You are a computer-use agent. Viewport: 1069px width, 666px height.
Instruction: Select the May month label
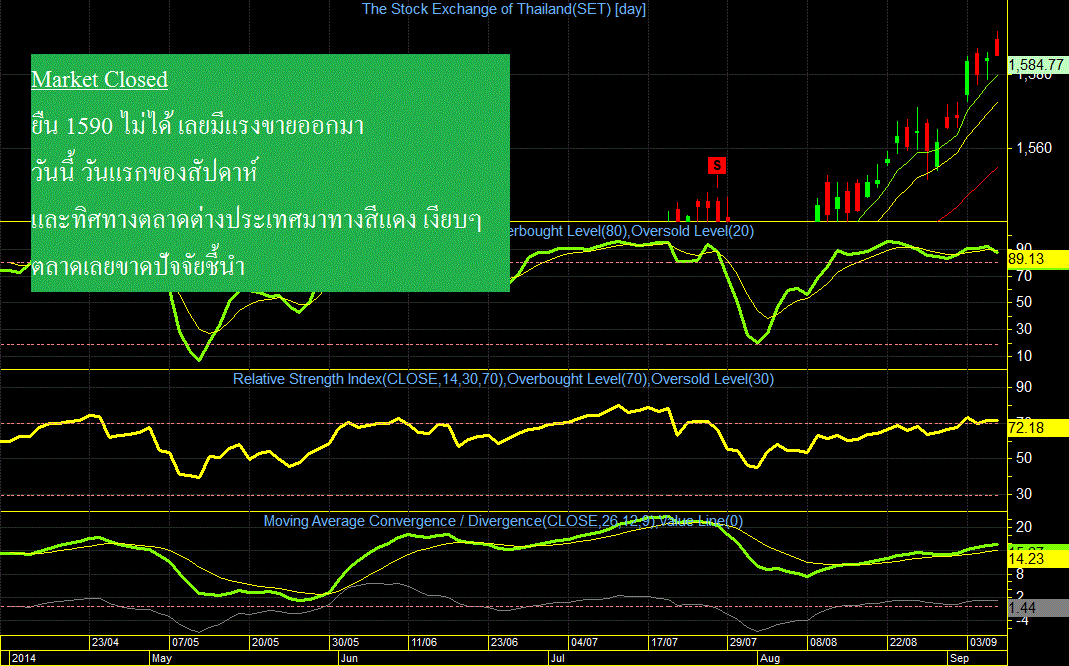[x=162, y=659]
